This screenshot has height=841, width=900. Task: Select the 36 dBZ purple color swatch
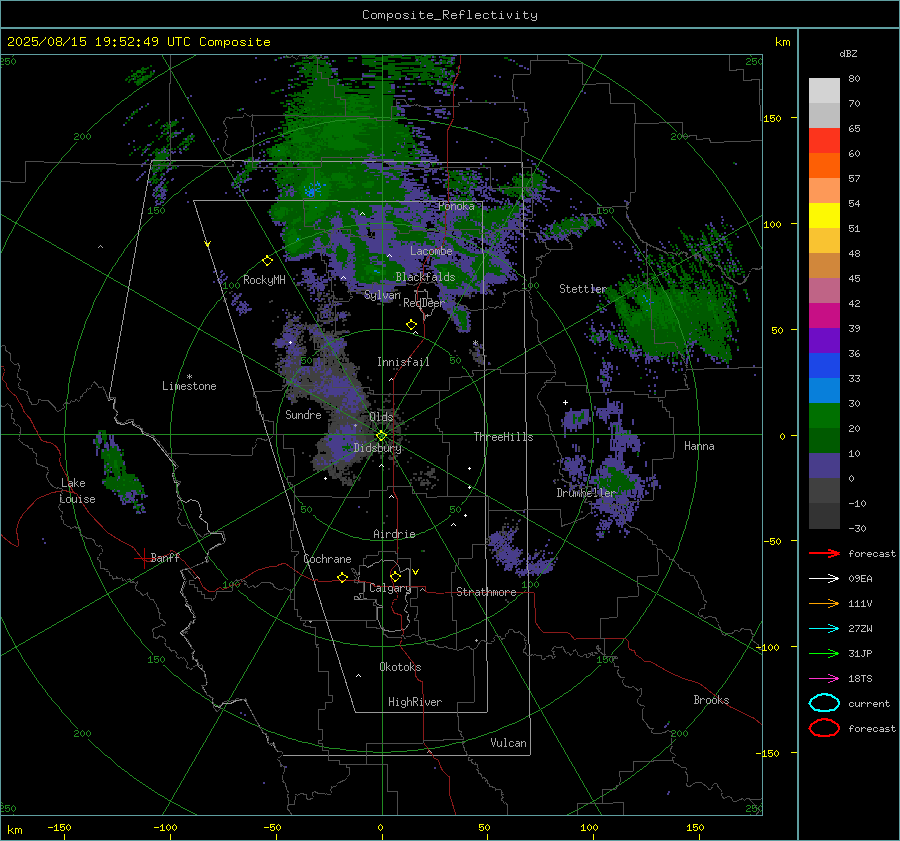(824, 340)
